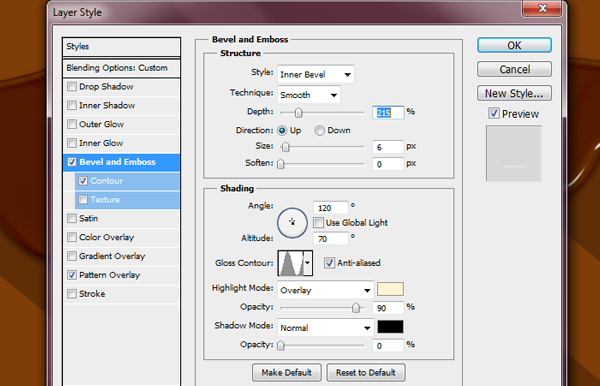
Task: Select the Pattern Overlay effect row
Action: [121, 275]
